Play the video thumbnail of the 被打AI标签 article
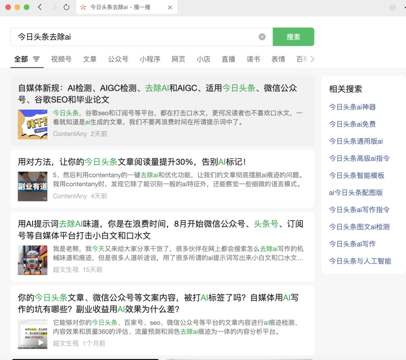This screenshot has width=406, height=360. click(x=33, y=334)
